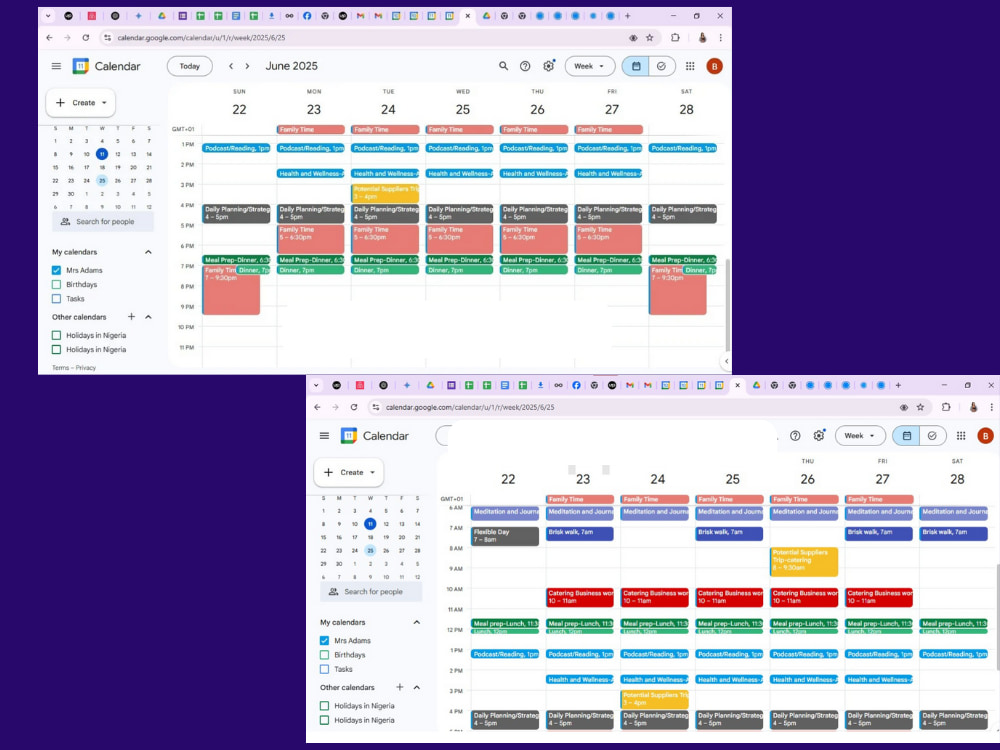
Task: Toggle Birthdays checkbox in bottom window
Action: (x=325, y=655)
